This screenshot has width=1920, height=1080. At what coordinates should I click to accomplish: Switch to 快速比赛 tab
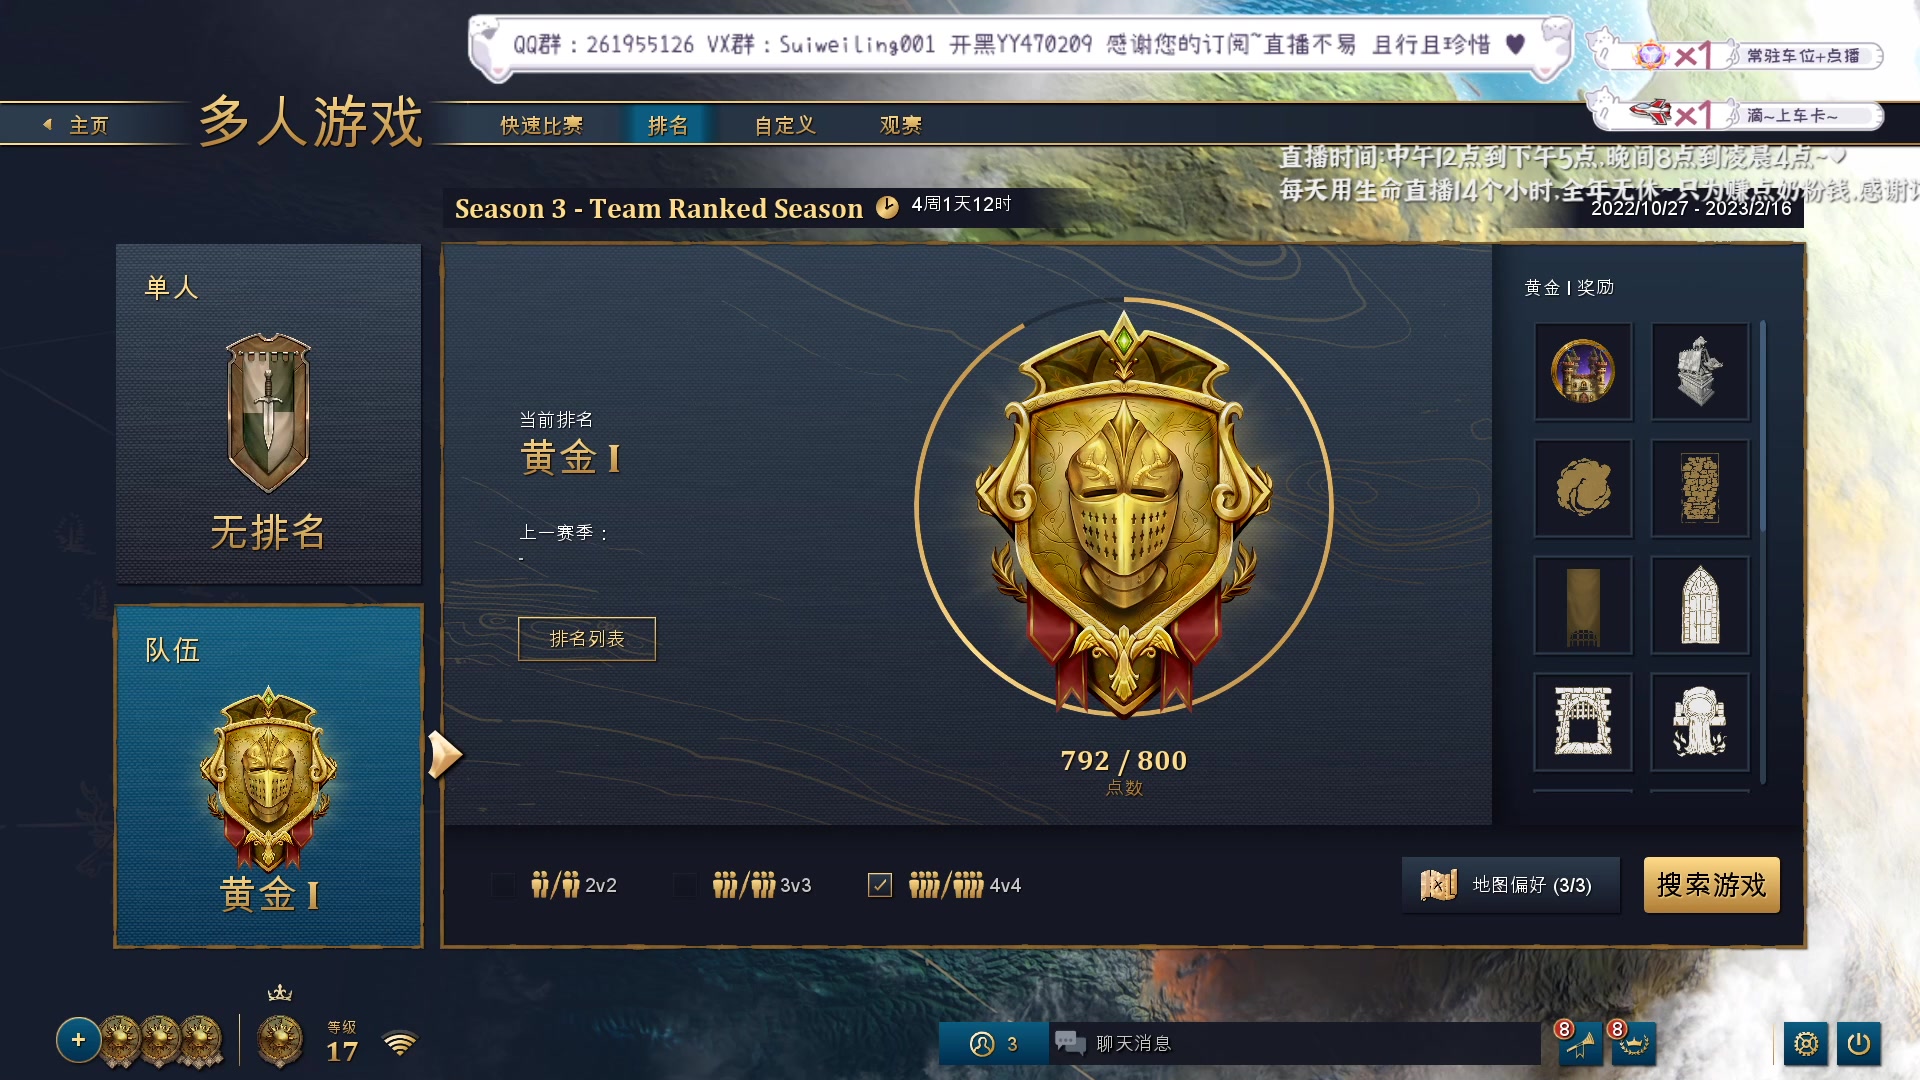(x=541, y=125)
